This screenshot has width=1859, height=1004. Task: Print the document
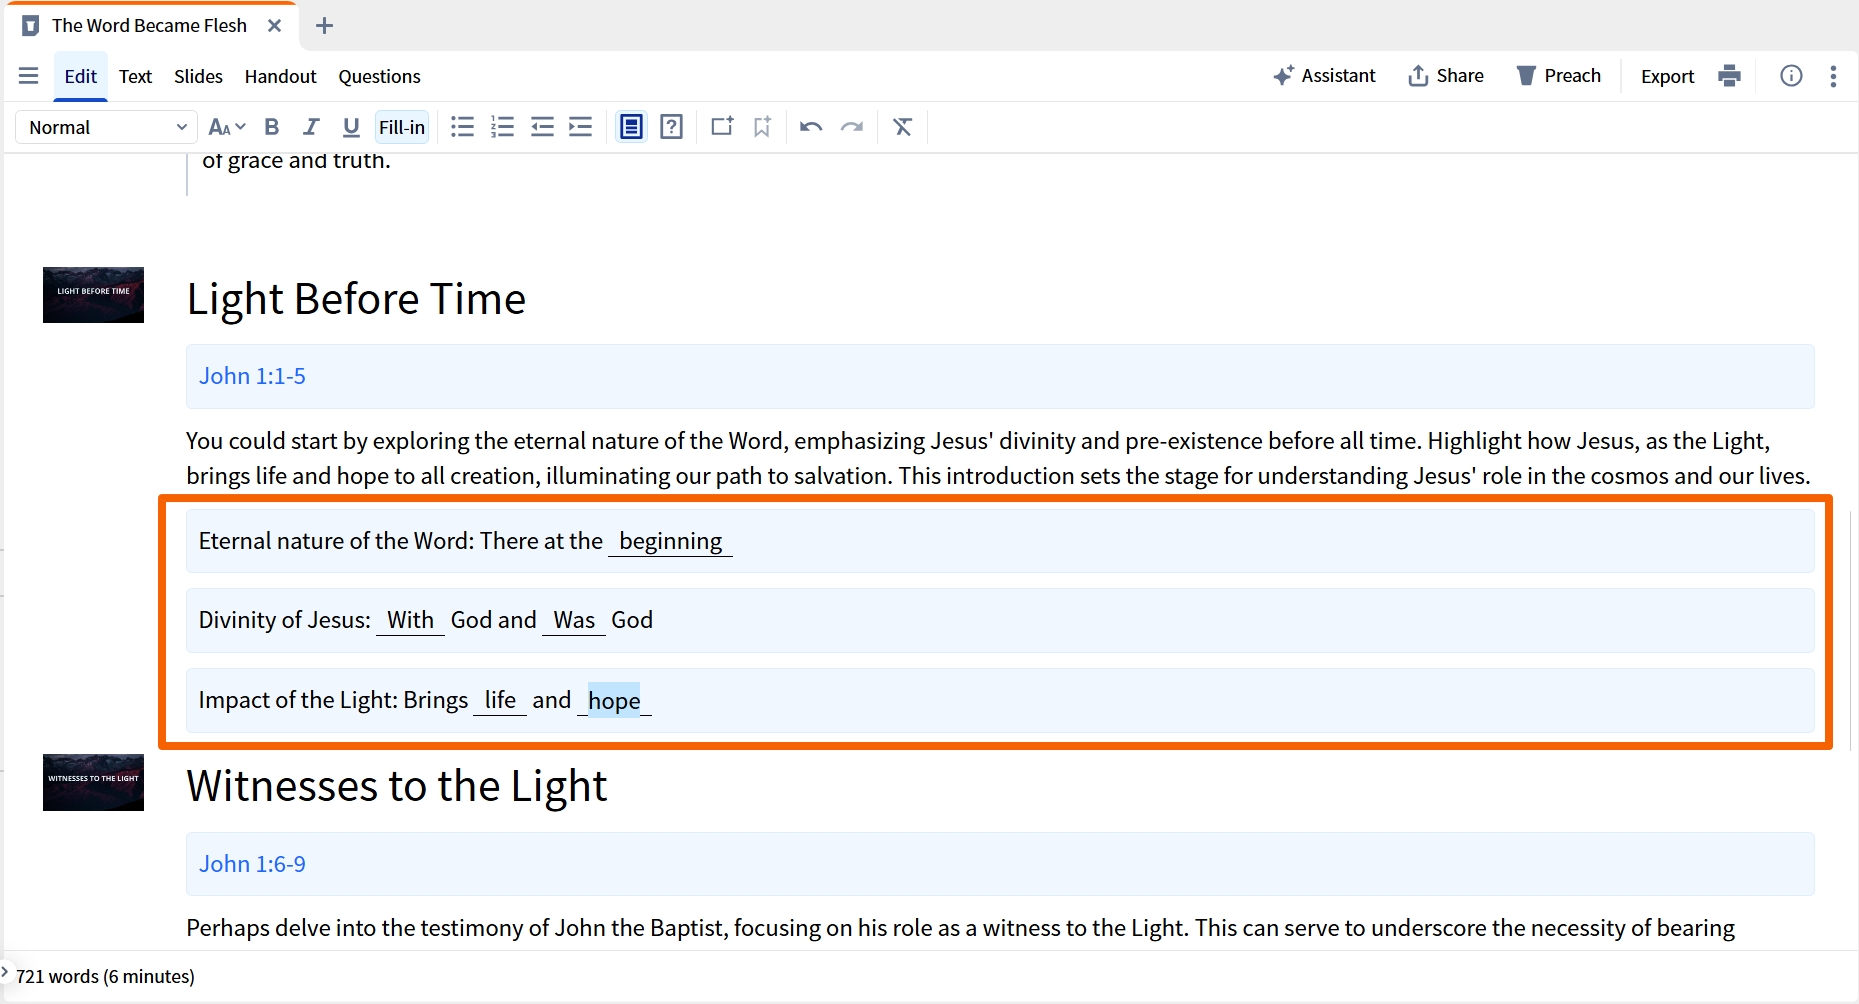[1729, 76]
